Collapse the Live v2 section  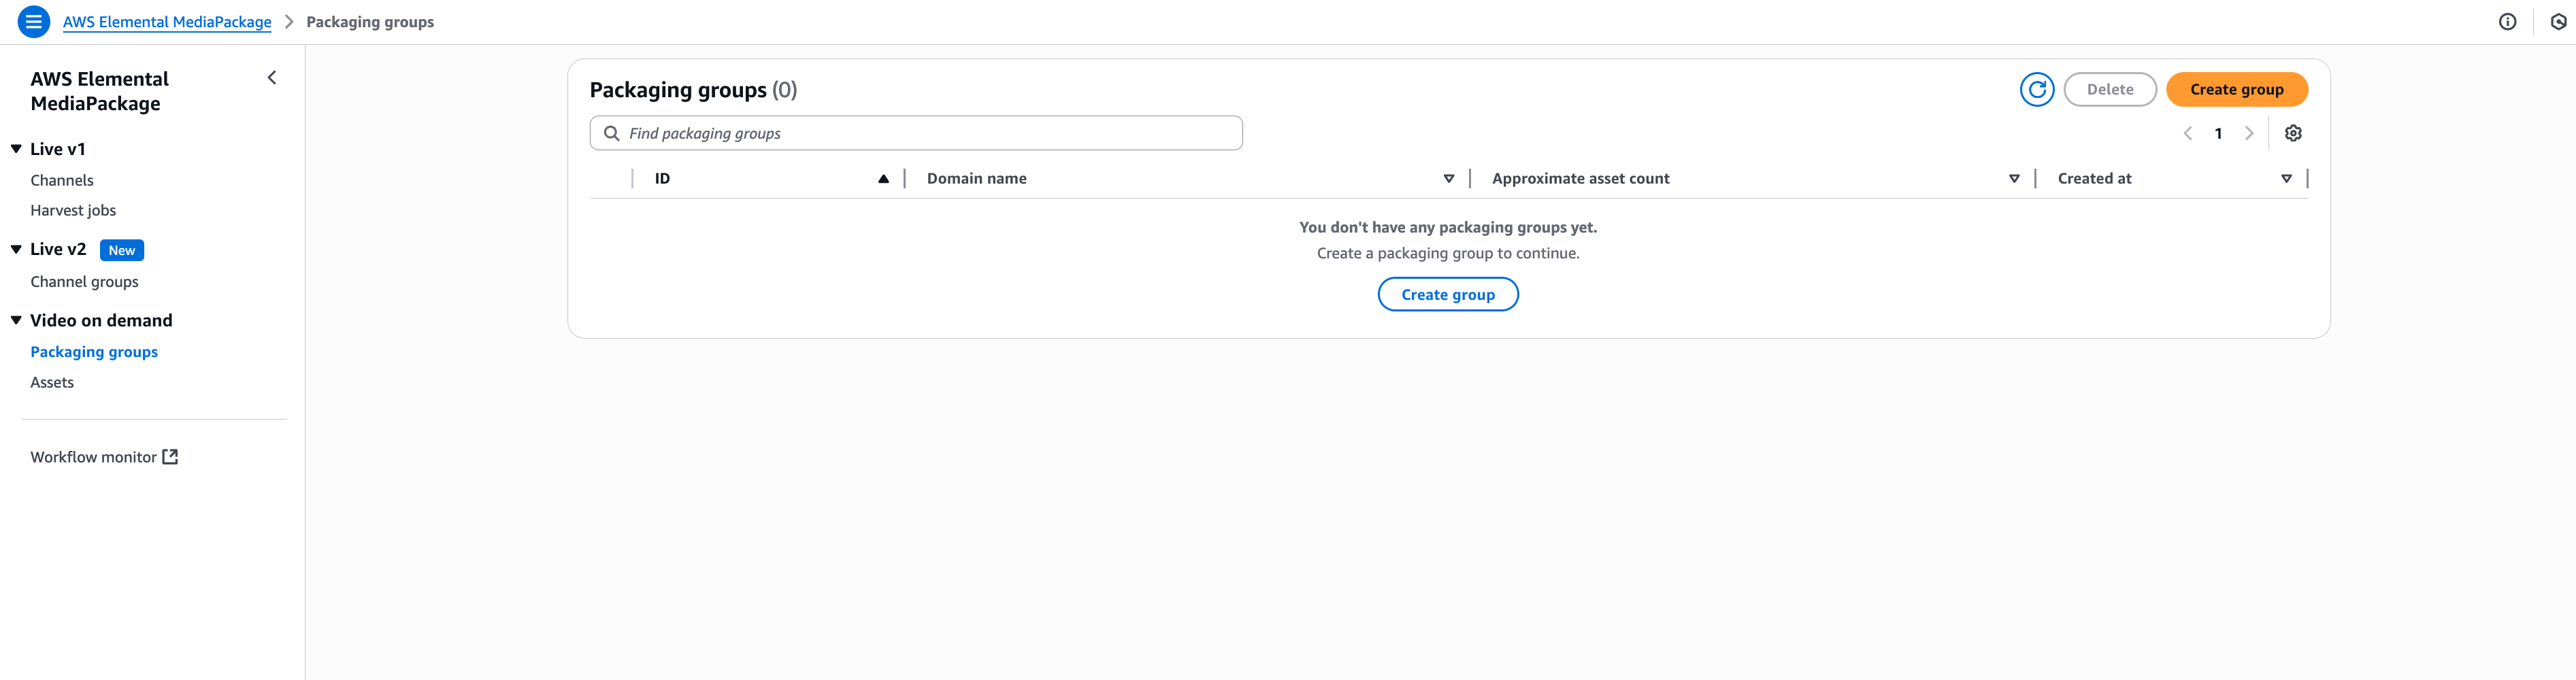click(16, 249)
